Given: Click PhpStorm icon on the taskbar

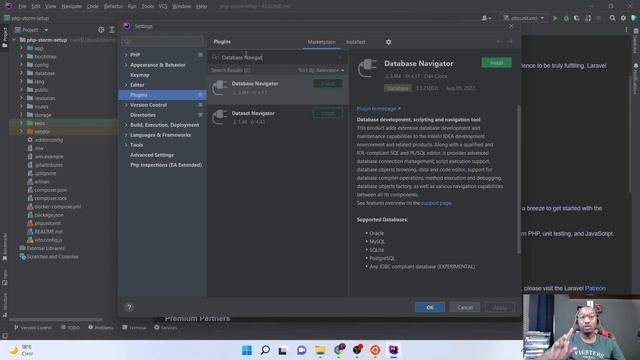Looking at the screenshot, I should pyautogui.click(x=393, y=350).
